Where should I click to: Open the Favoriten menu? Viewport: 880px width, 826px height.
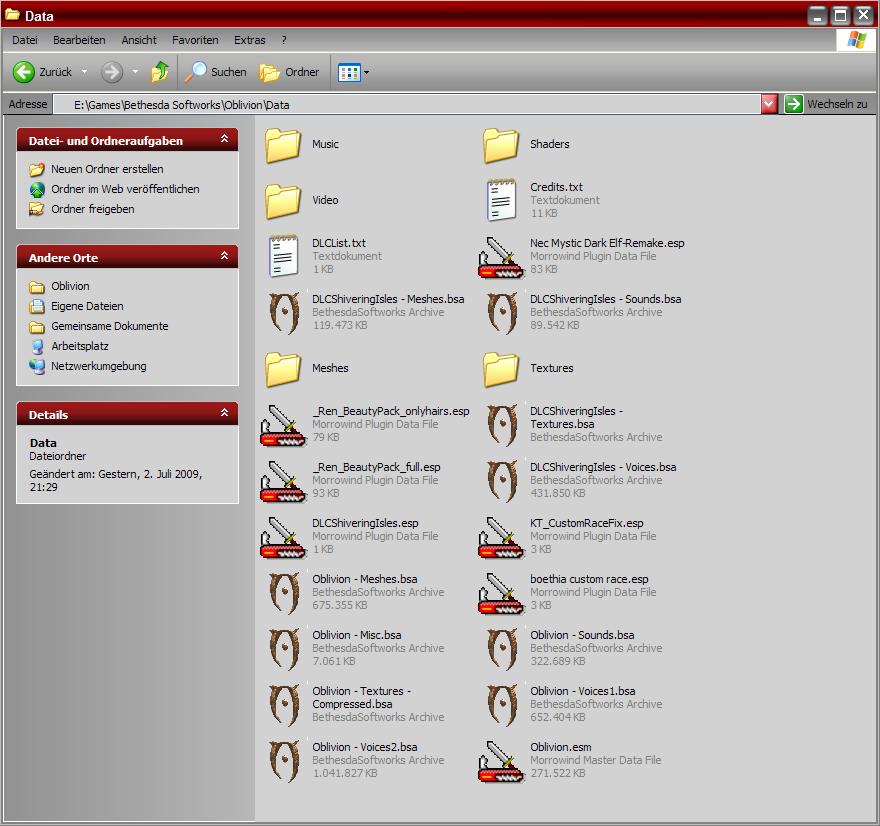pos(195,40)
